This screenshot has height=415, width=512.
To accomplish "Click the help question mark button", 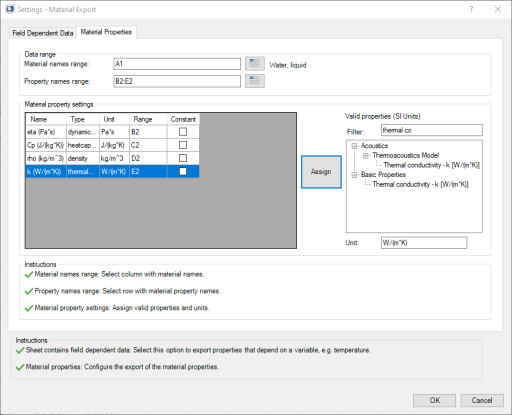I will pyautogui.click(x=471, y=9).
